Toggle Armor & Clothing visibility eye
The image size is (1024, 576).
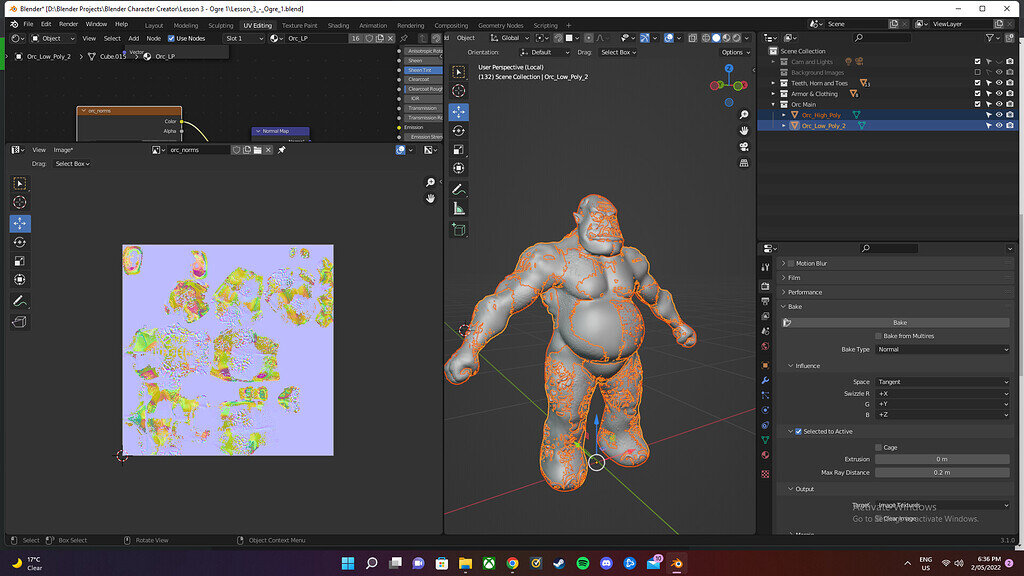tap(999, 93)
